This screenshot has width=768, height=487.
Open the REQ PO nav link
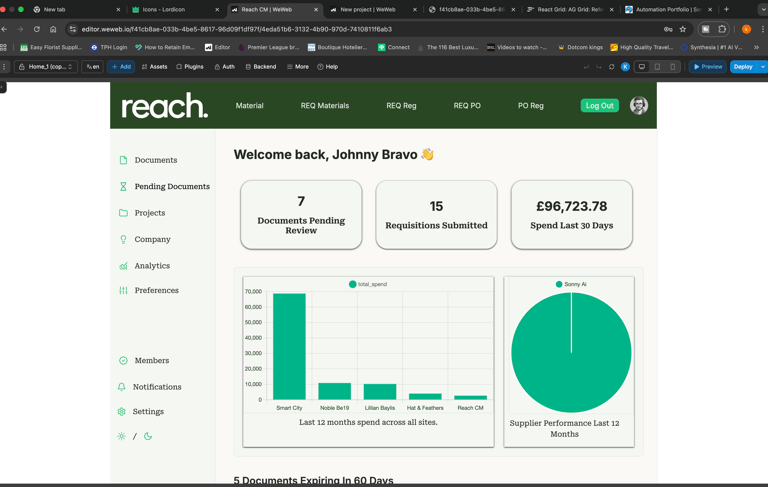pos(467,105)
